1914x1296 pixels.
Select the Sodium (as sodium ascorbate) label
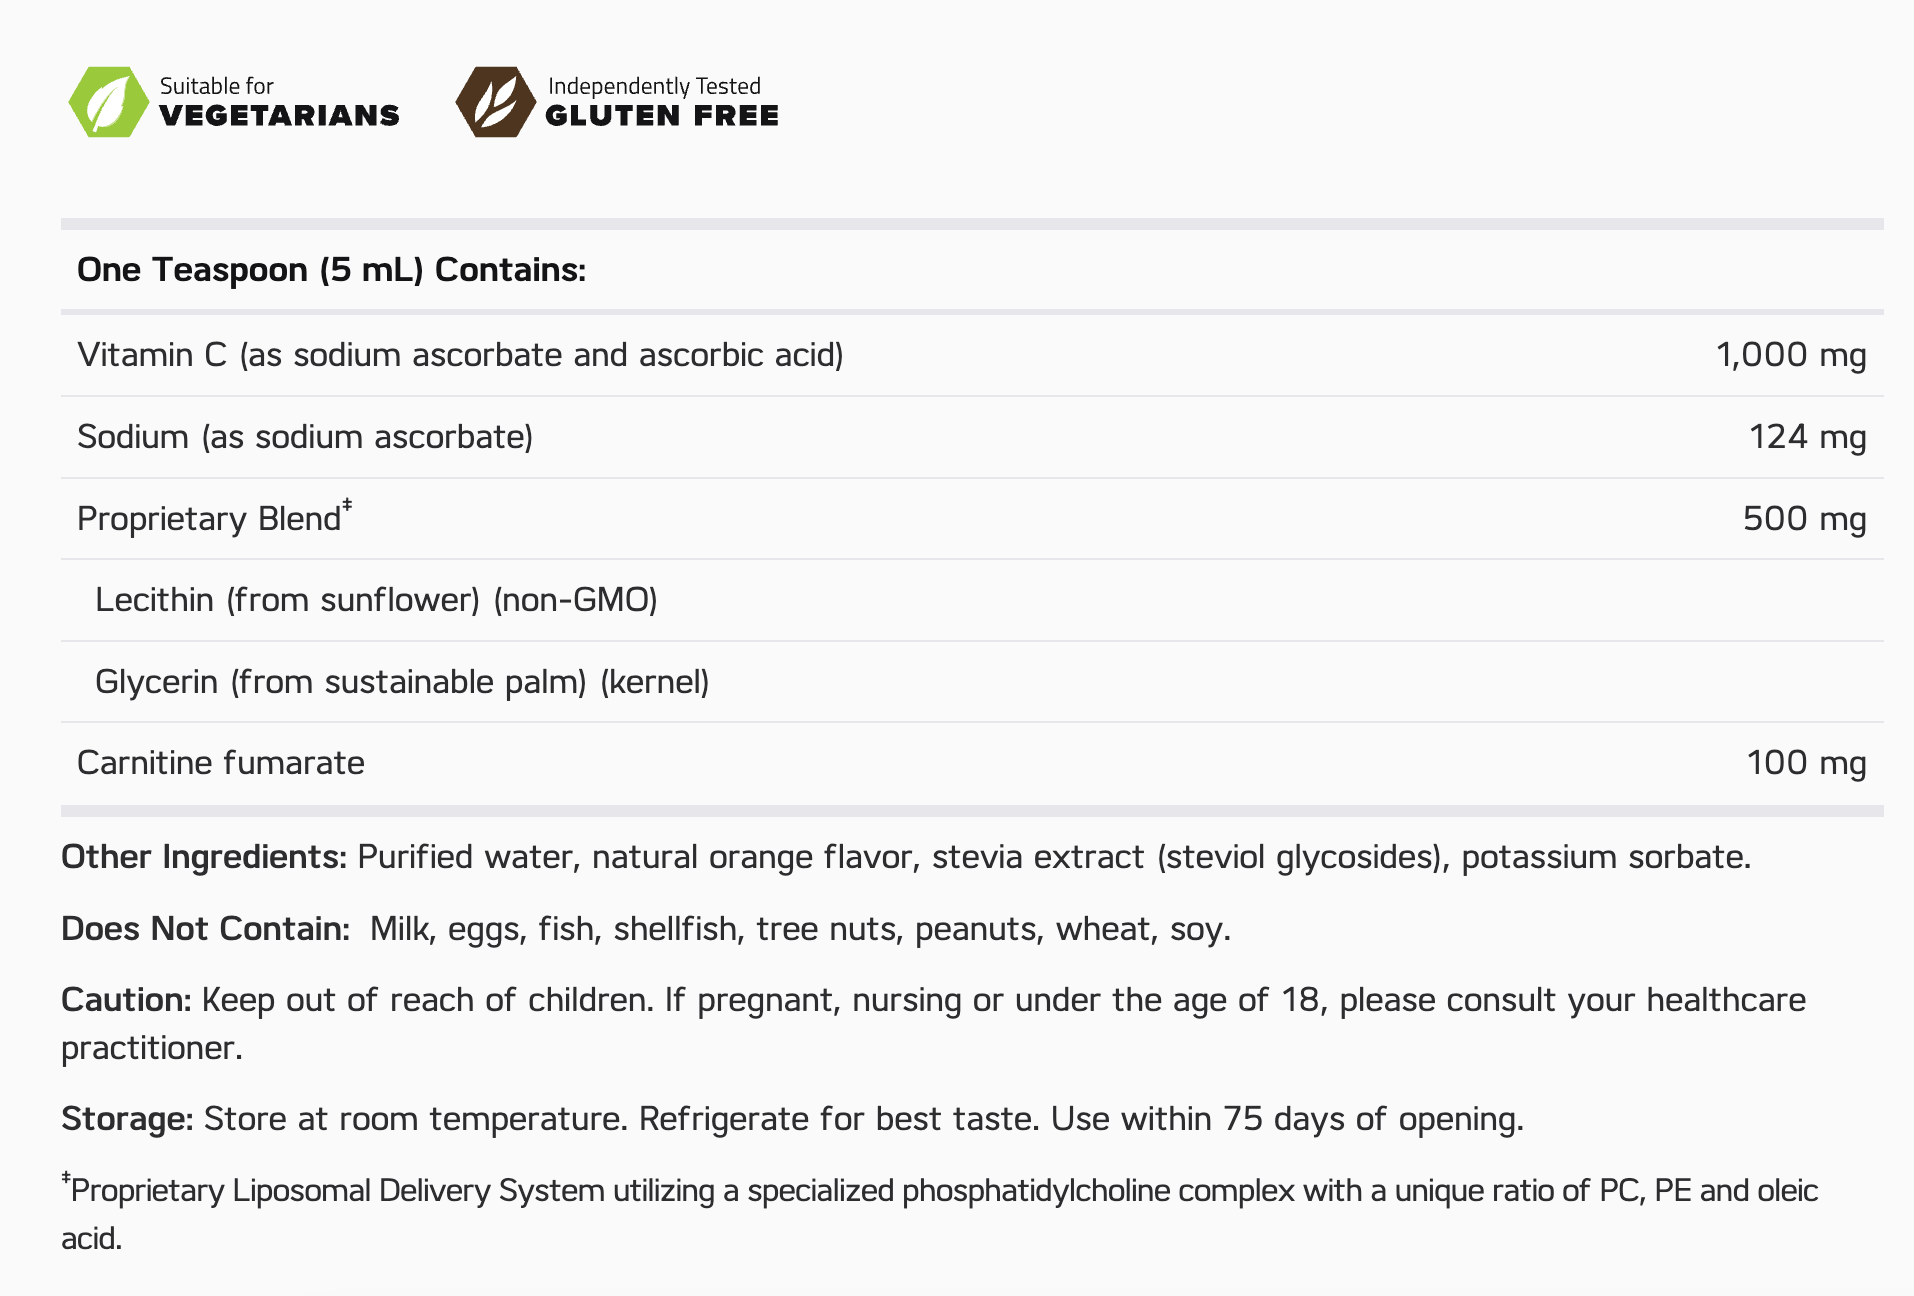coord(305,437)
